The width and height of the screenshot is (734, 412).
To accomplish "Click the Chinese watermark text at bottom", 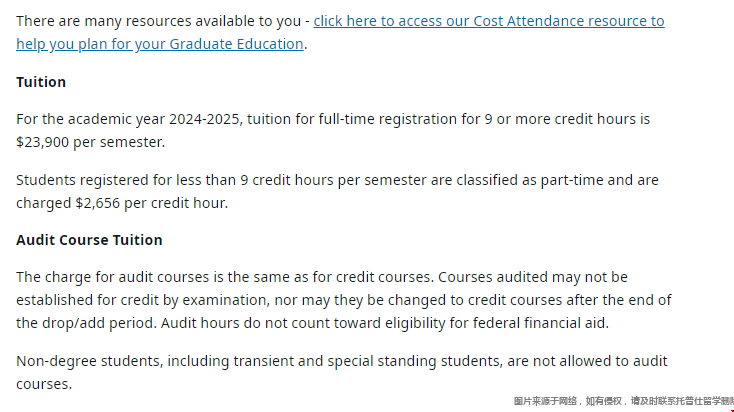I will (x=624, y=401).
